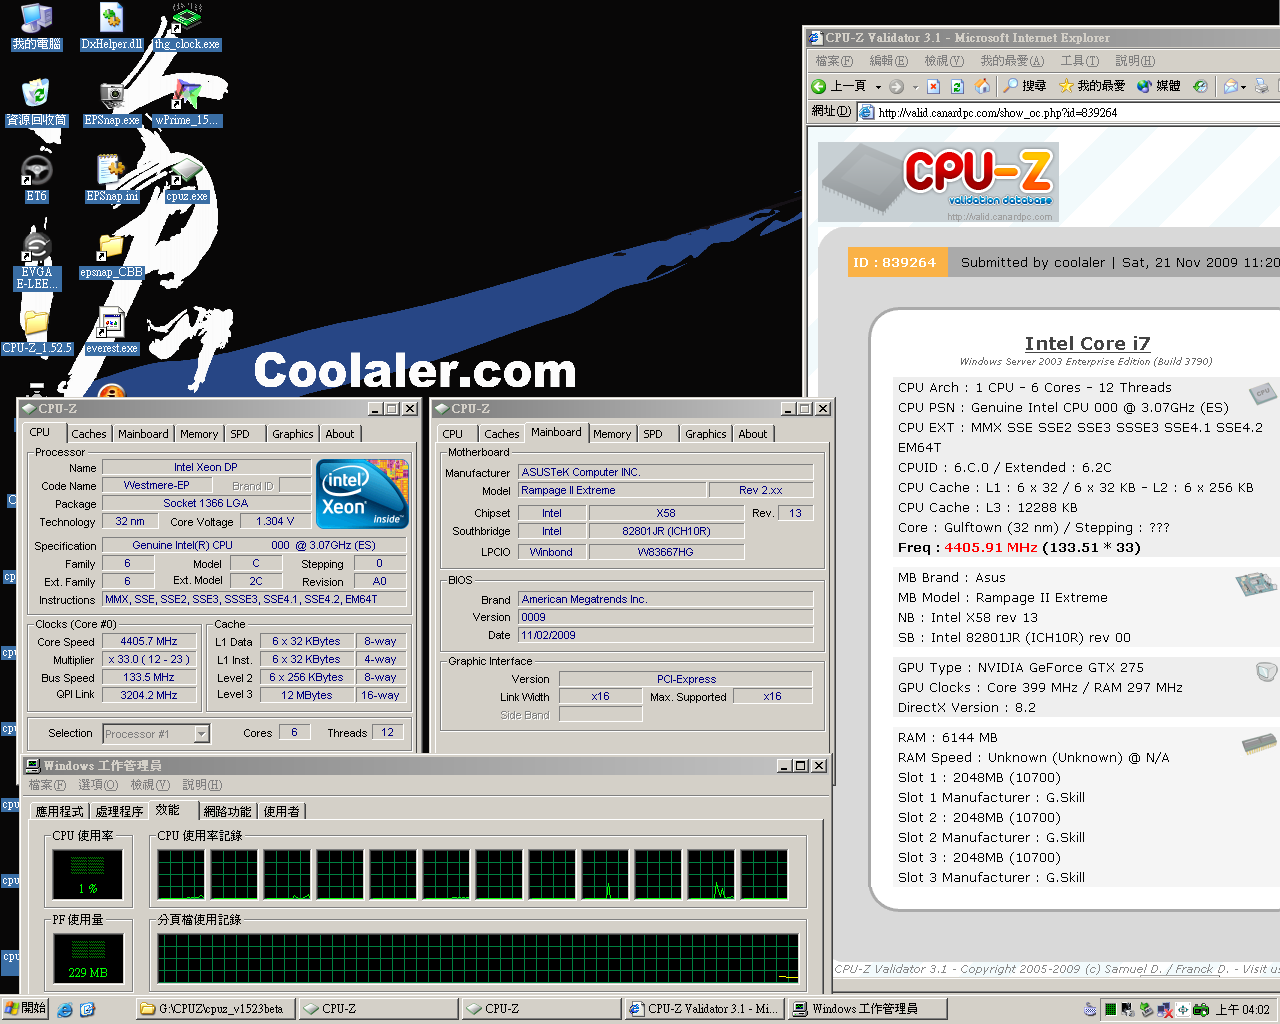The height and width of the screenshot is (1024, 1280).
Task: Click the Samuel D. link in page footer
Action: click(1134, 969)
